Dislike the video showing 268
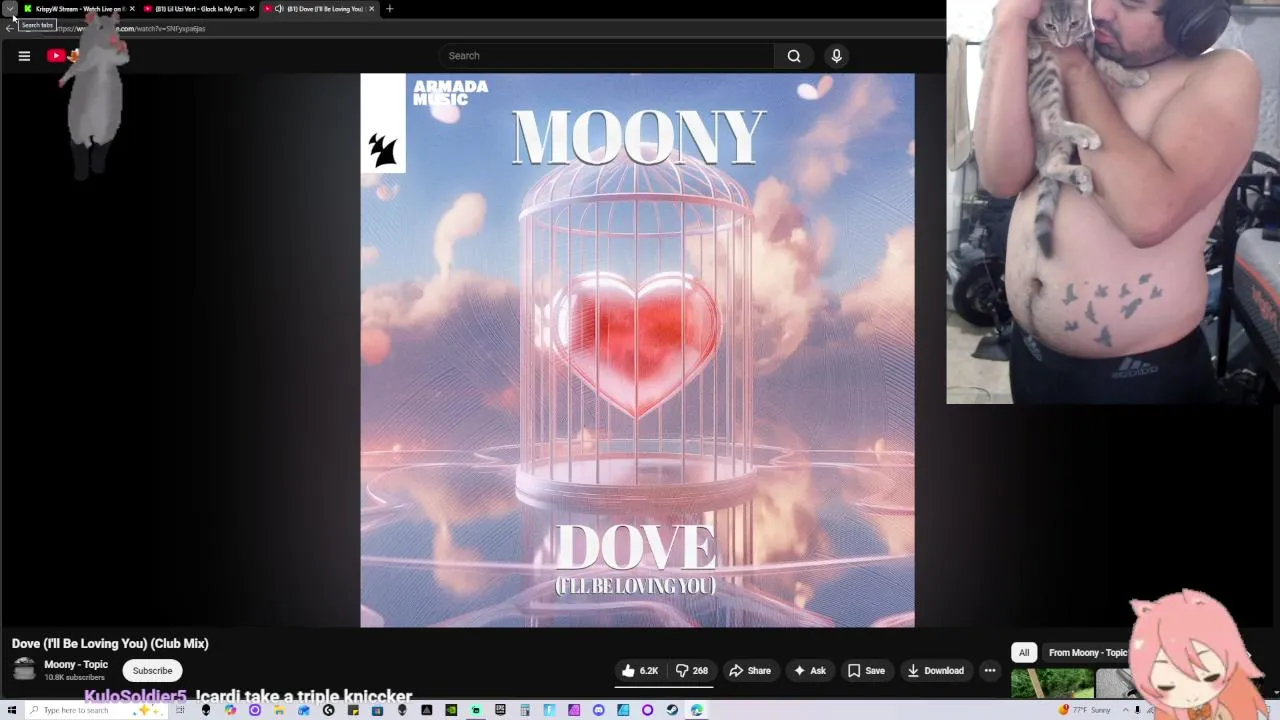Image resolution: width=1280 pixels, height=720 pixels. click(x=691, y=670)
